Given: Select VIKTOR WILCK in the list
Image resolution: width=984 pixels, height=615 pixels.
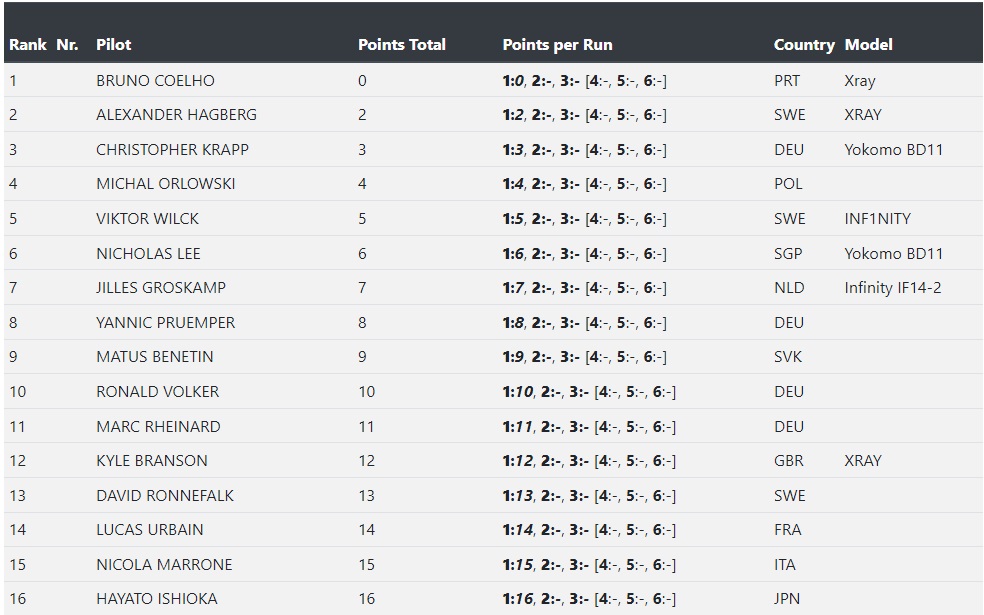Looking at the screenshot, I should [147, 218].
